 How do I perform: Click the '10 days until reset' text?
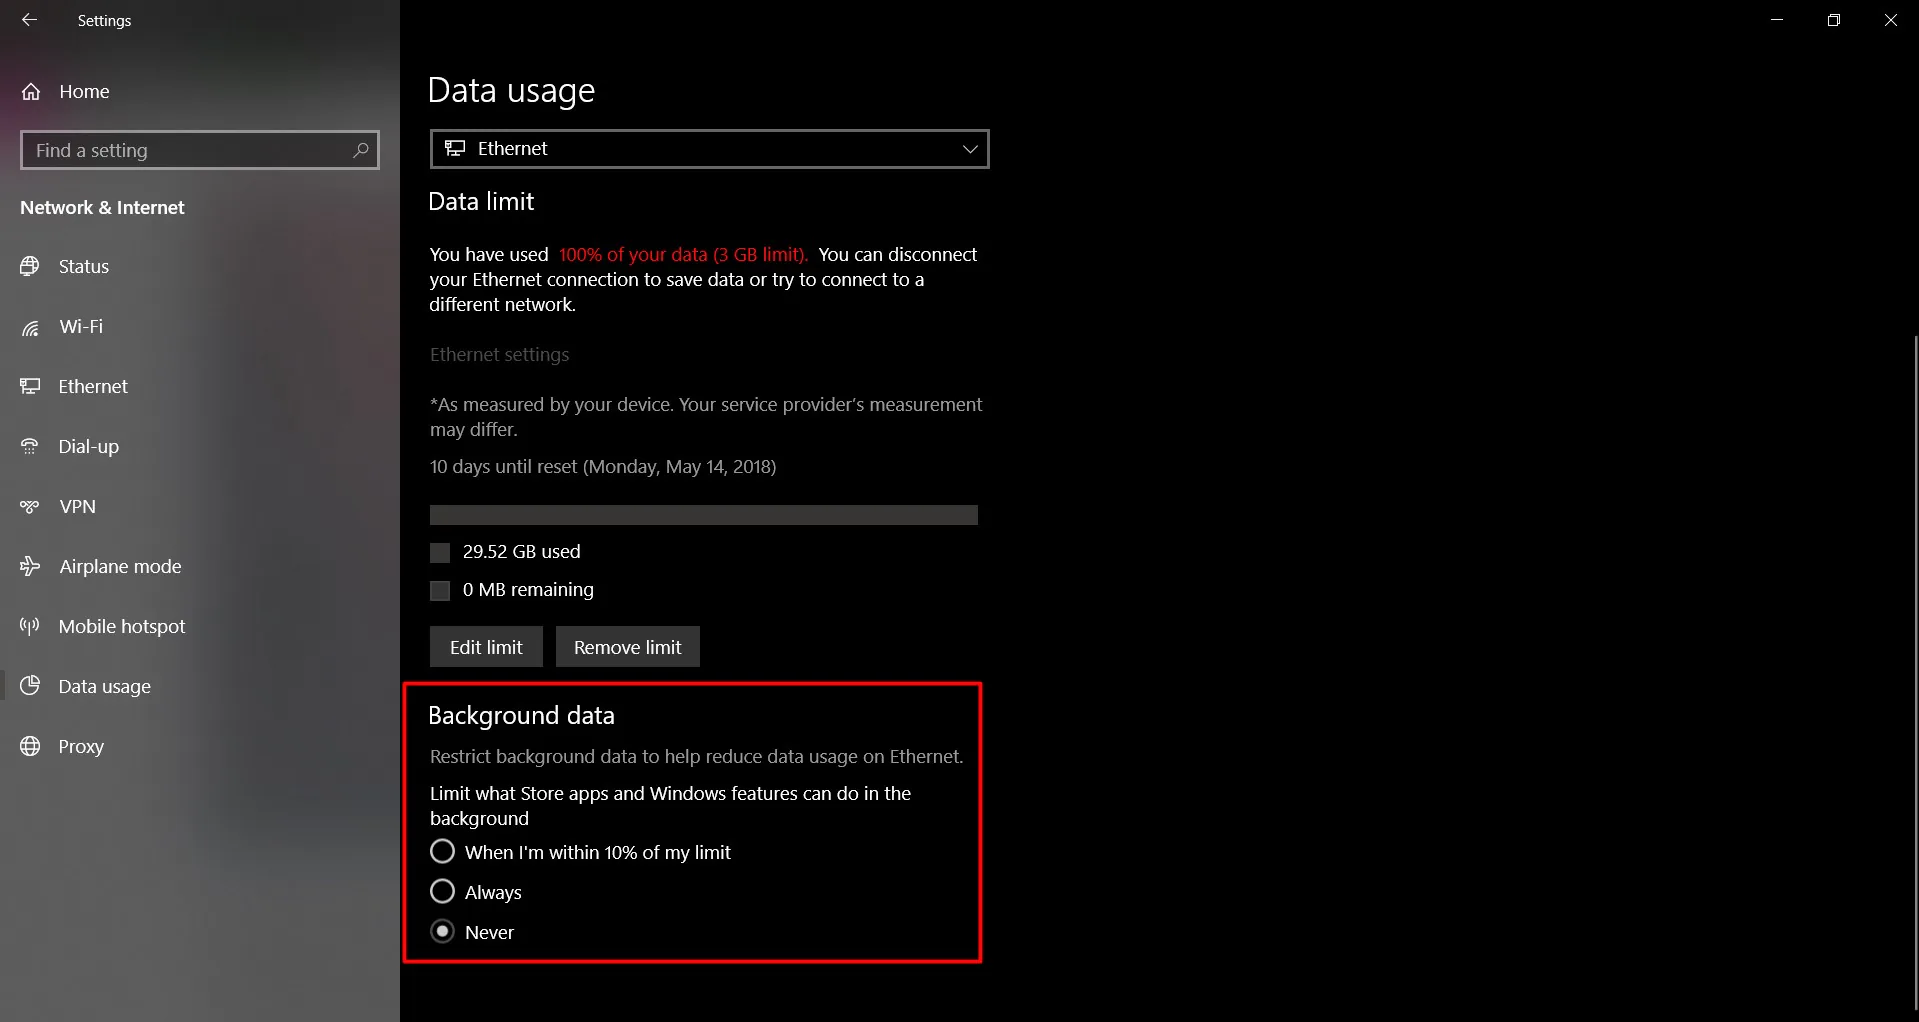click(x=603, y=467)
